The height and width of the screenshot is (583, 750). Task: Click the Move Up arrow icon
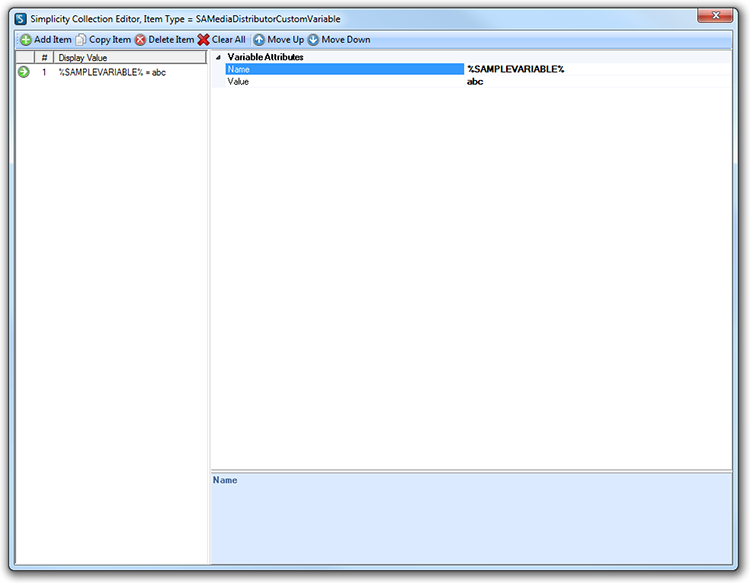[x=259, y=40]
